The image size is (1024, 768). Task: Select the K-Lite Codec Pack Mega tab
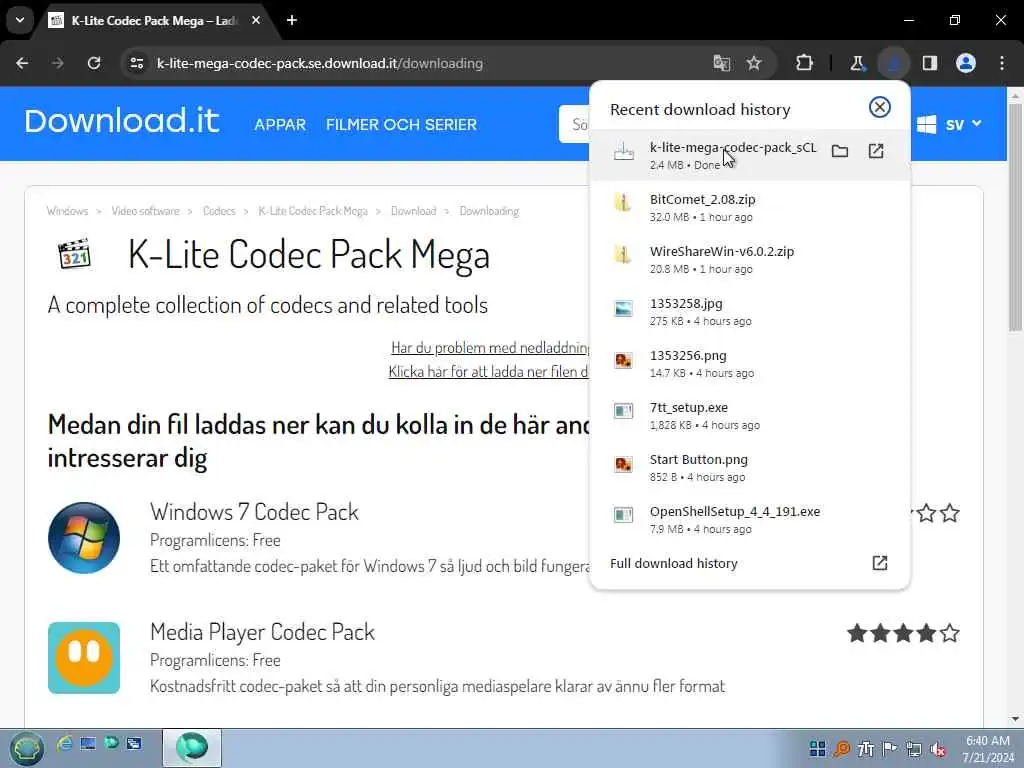tap(153, 20)
